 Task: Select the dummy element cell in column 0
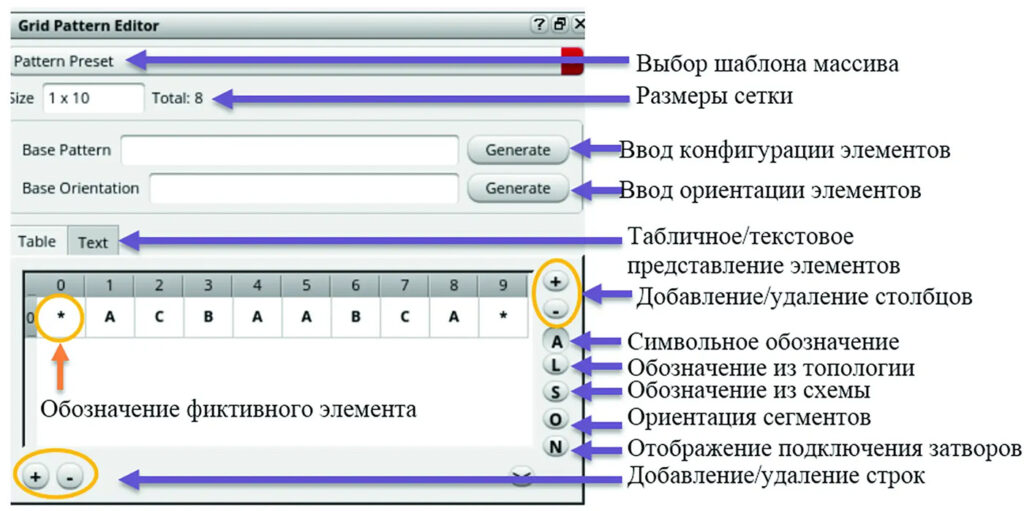pos(61,317)
